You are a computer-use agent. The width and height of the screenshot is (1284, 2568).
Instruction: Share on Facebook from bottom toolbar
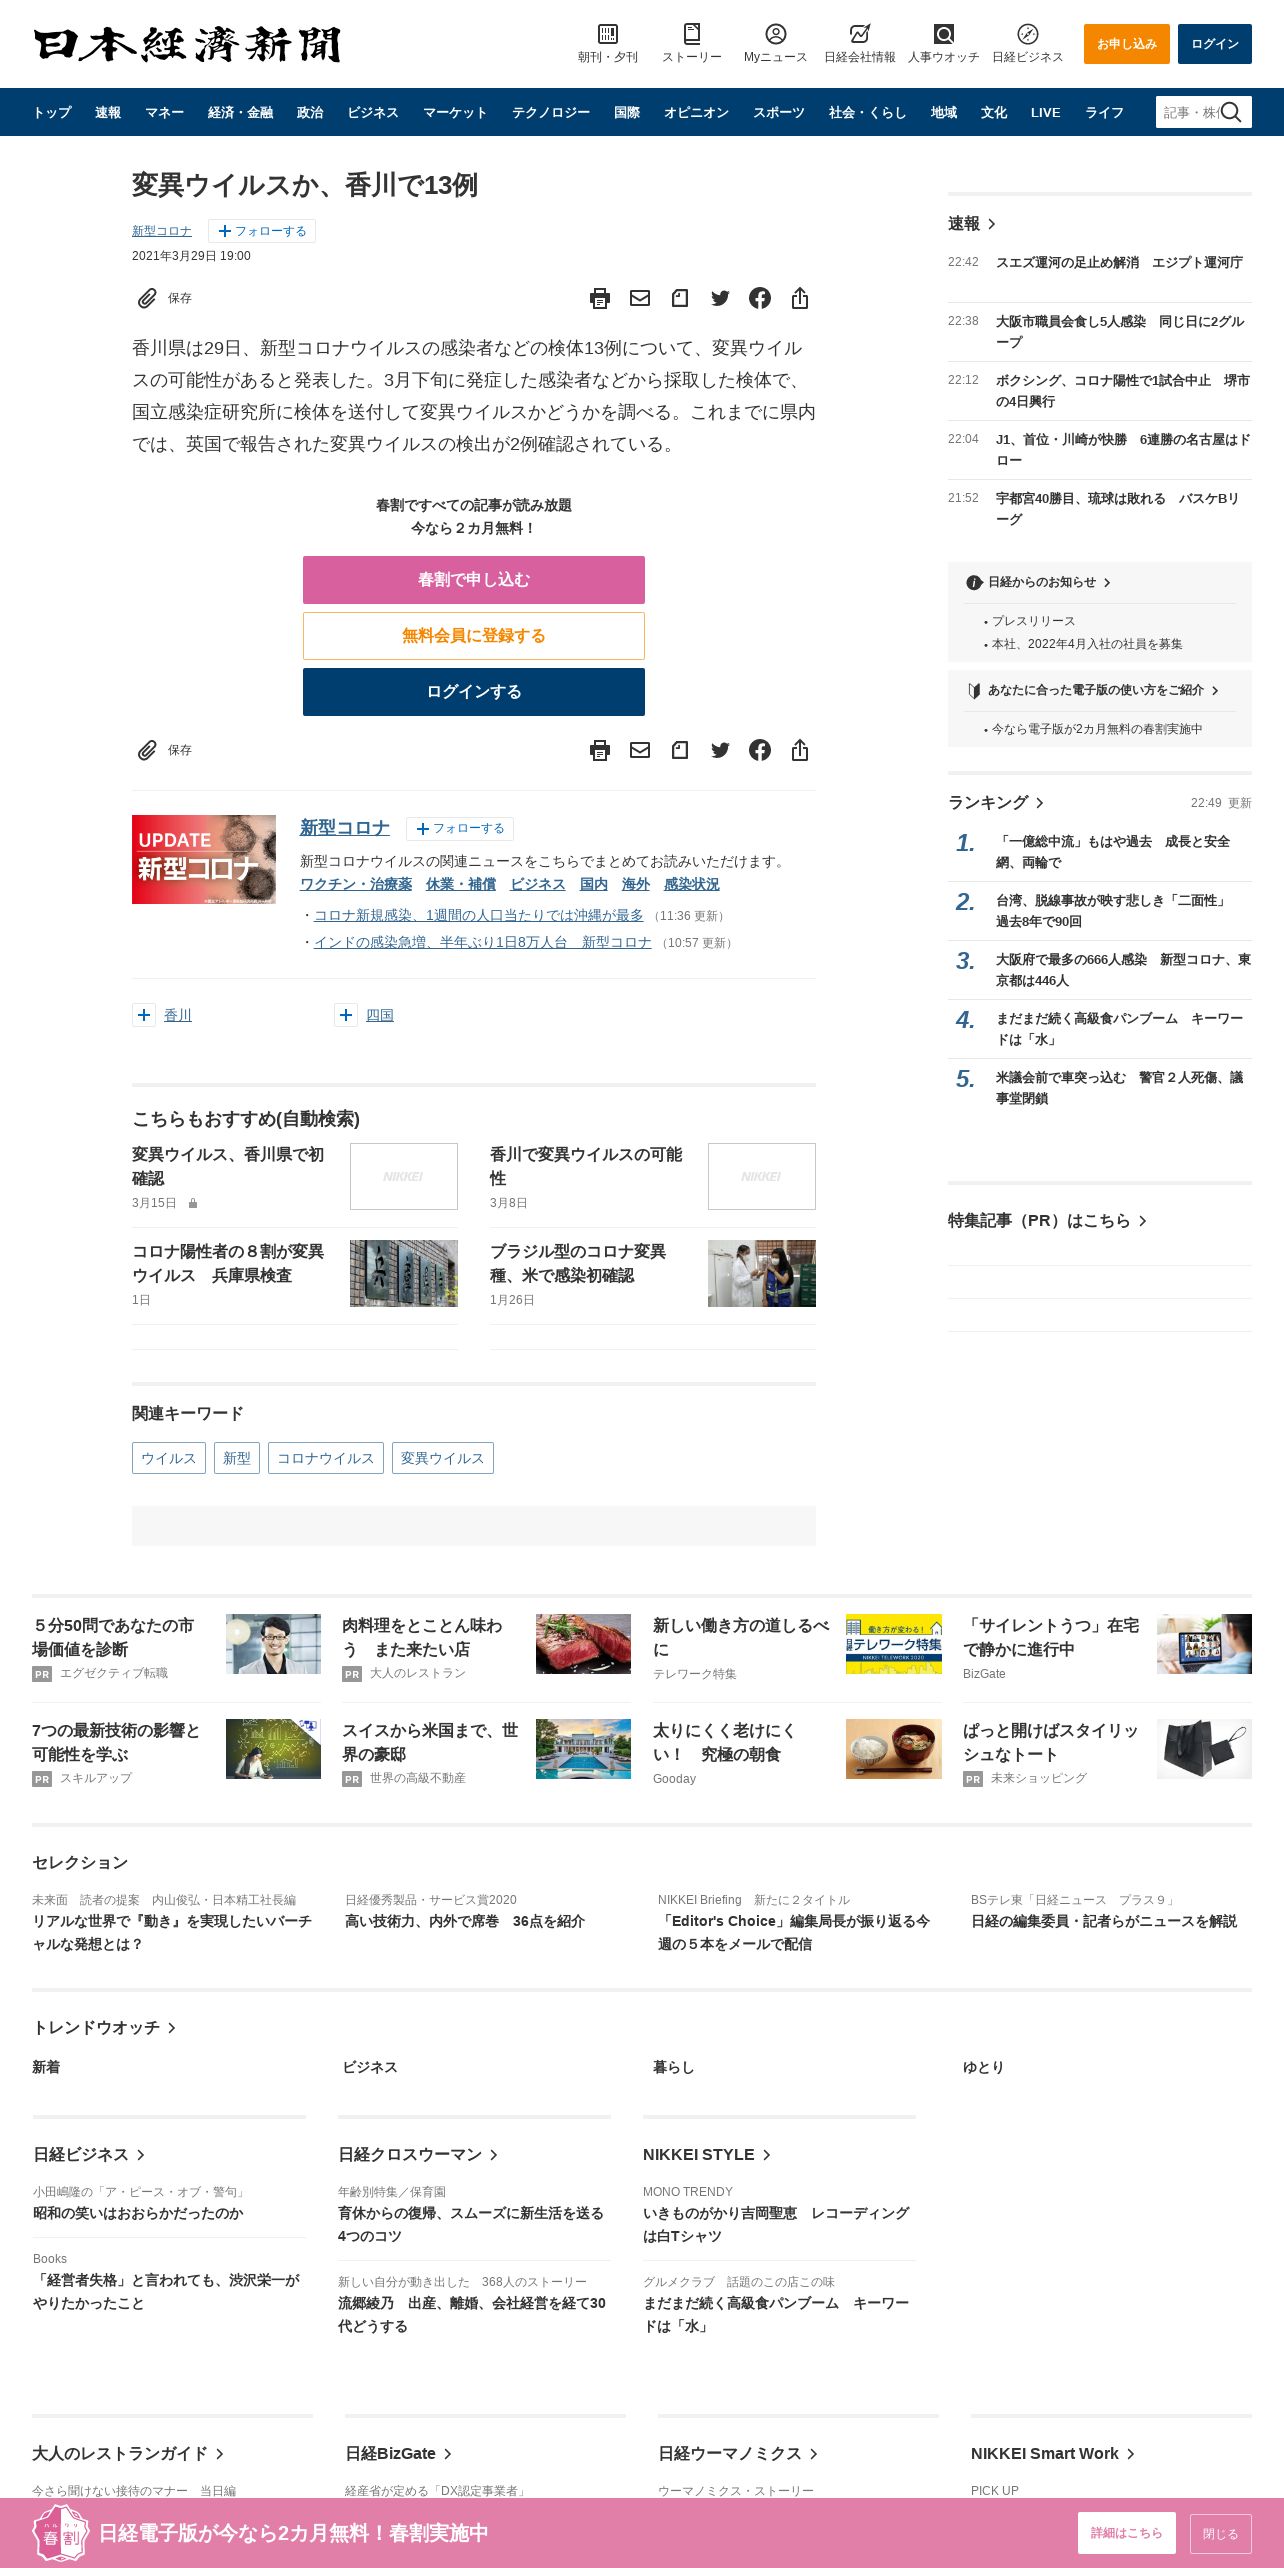pyautogui.click(x=760, y=750)
